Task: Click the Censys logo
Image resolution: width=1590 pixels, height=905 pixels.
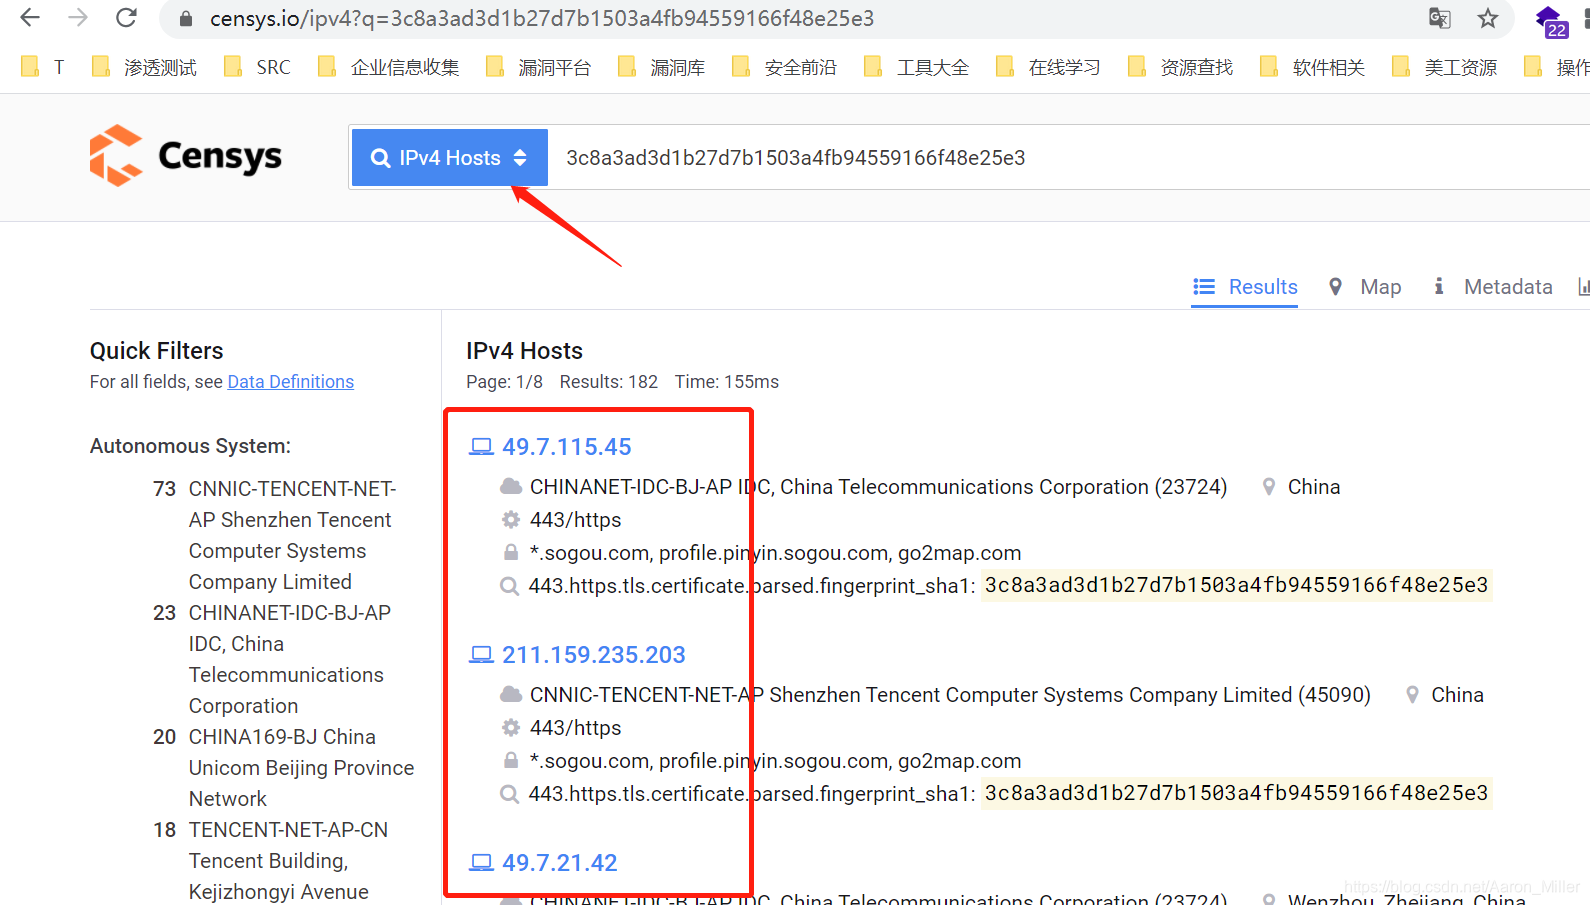Action: coord(186,156)
